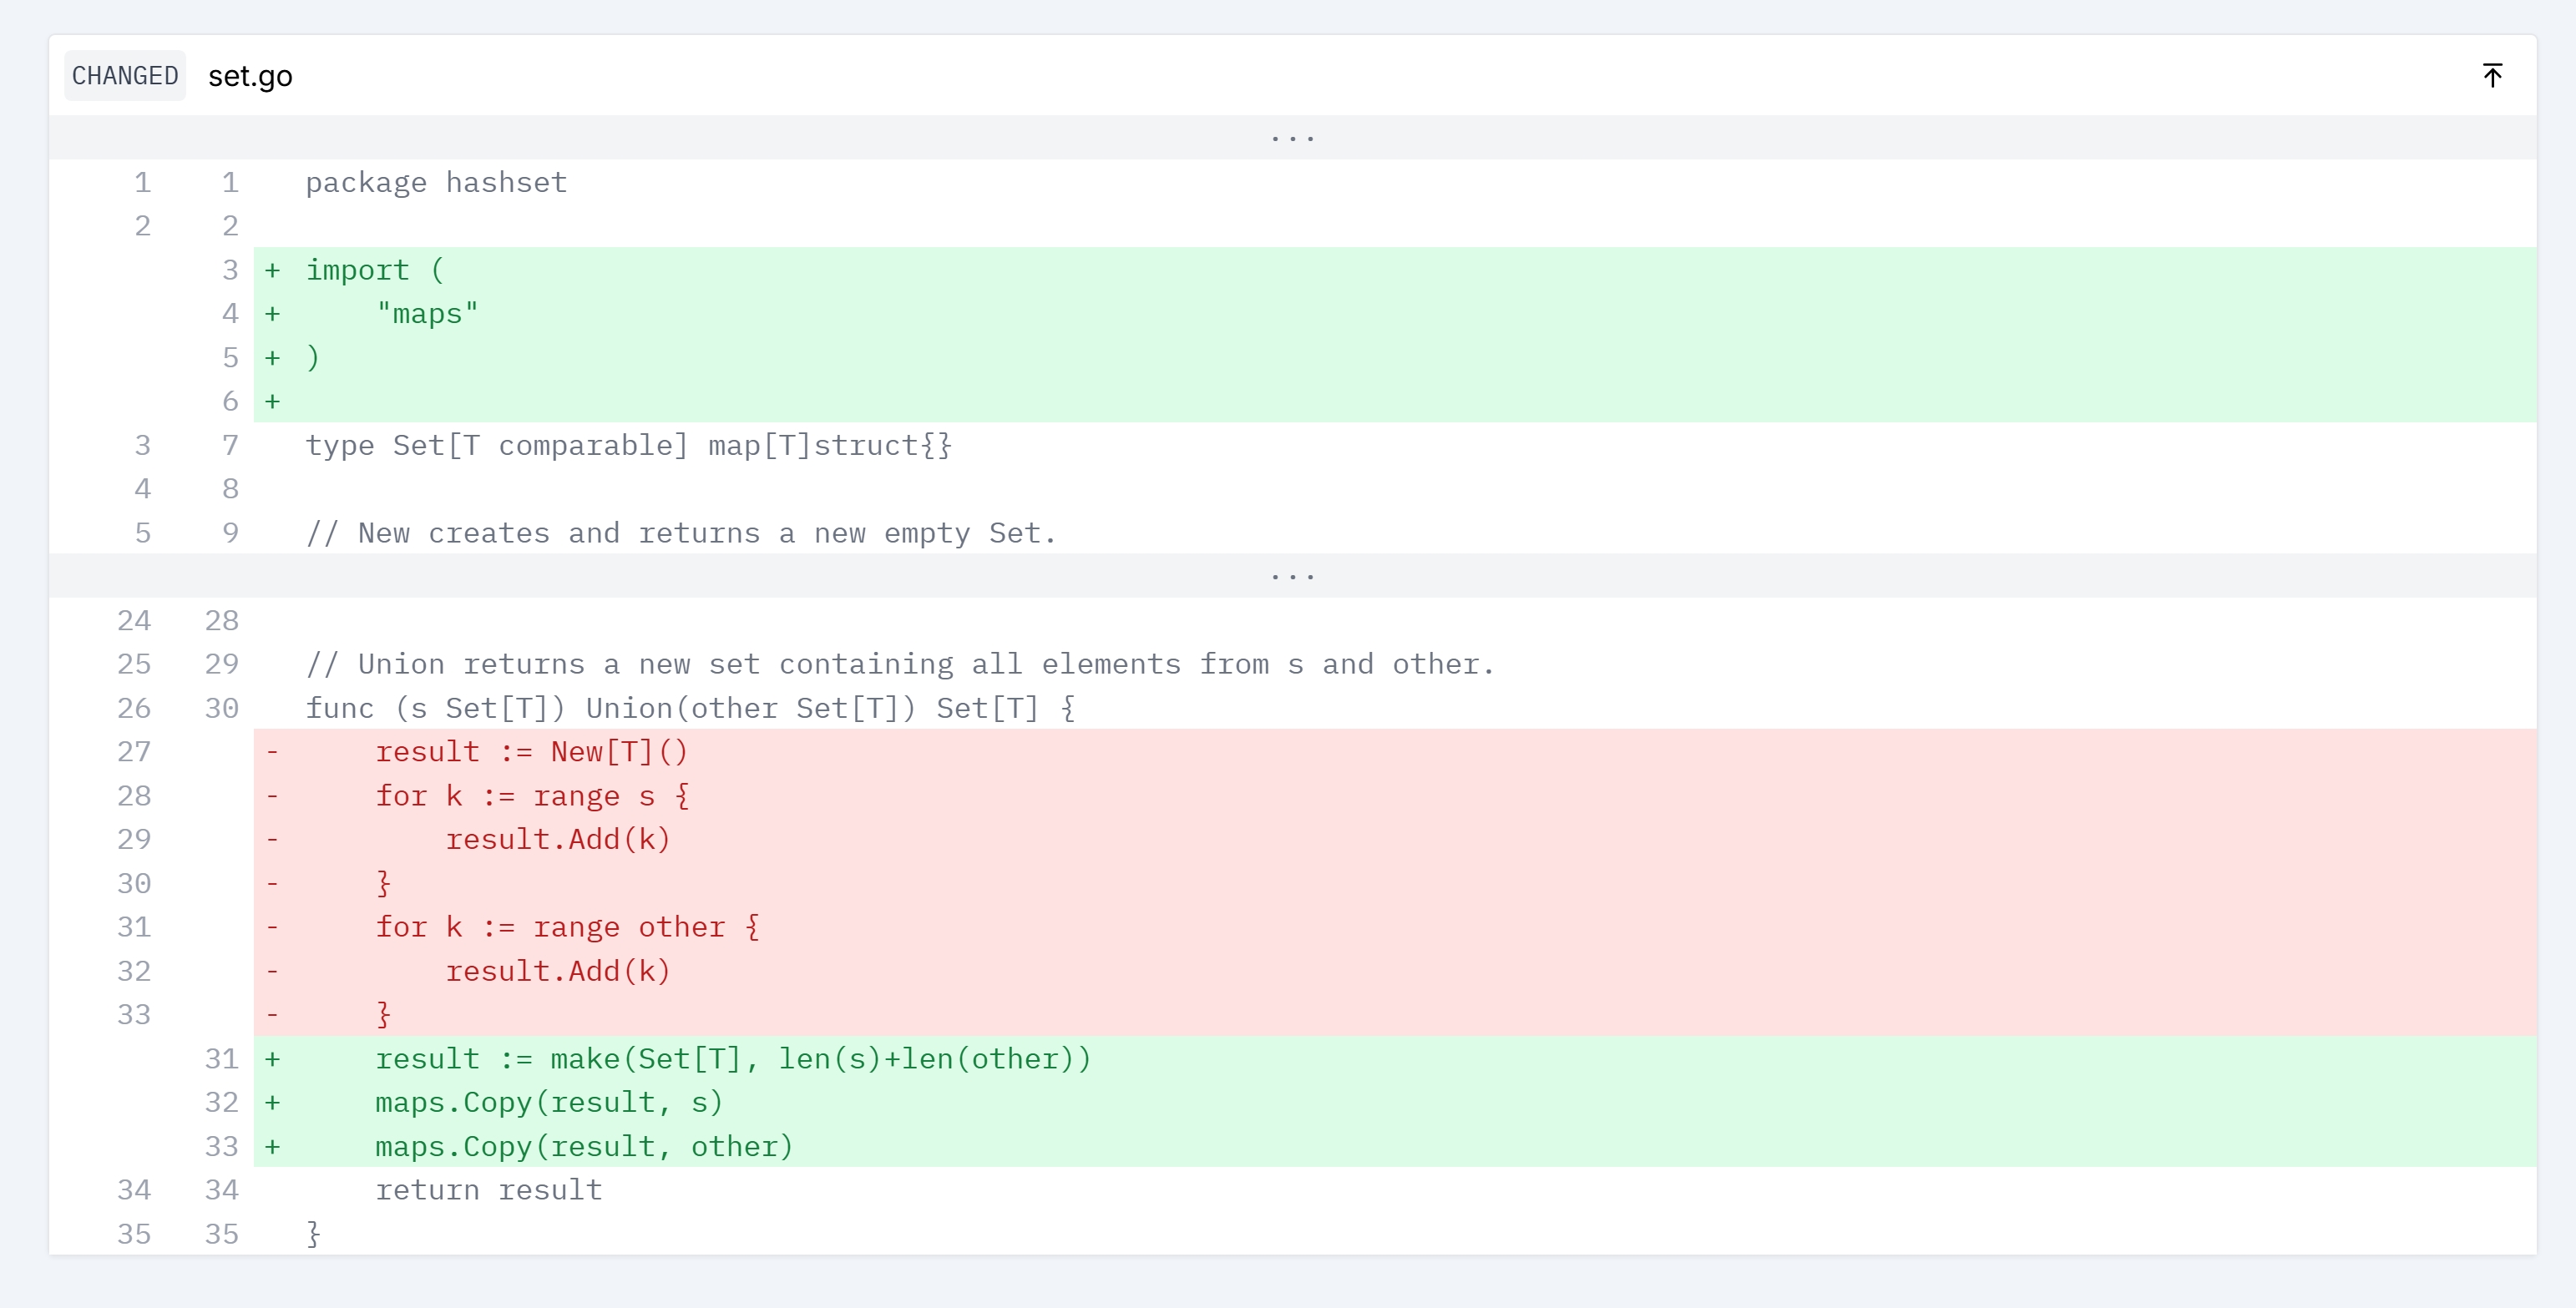Click new line number 7
2576x1308 pixels.
230,445
